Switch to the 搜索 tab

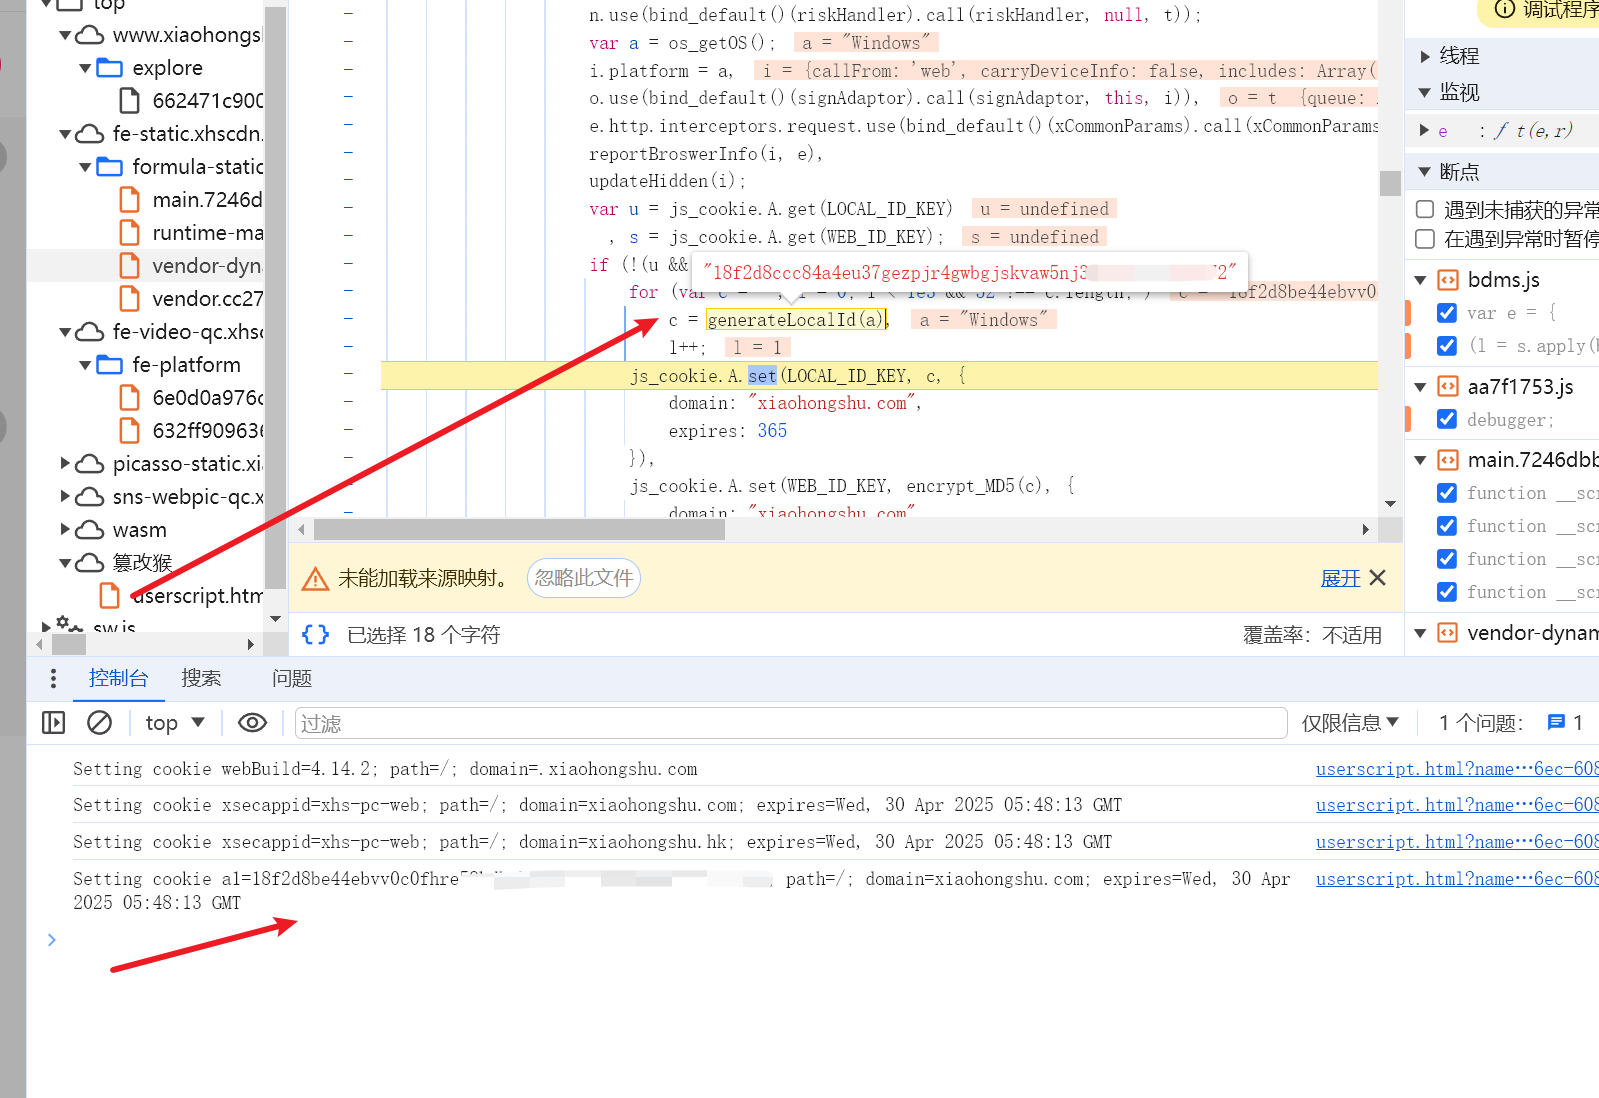[x=201, y=679]
